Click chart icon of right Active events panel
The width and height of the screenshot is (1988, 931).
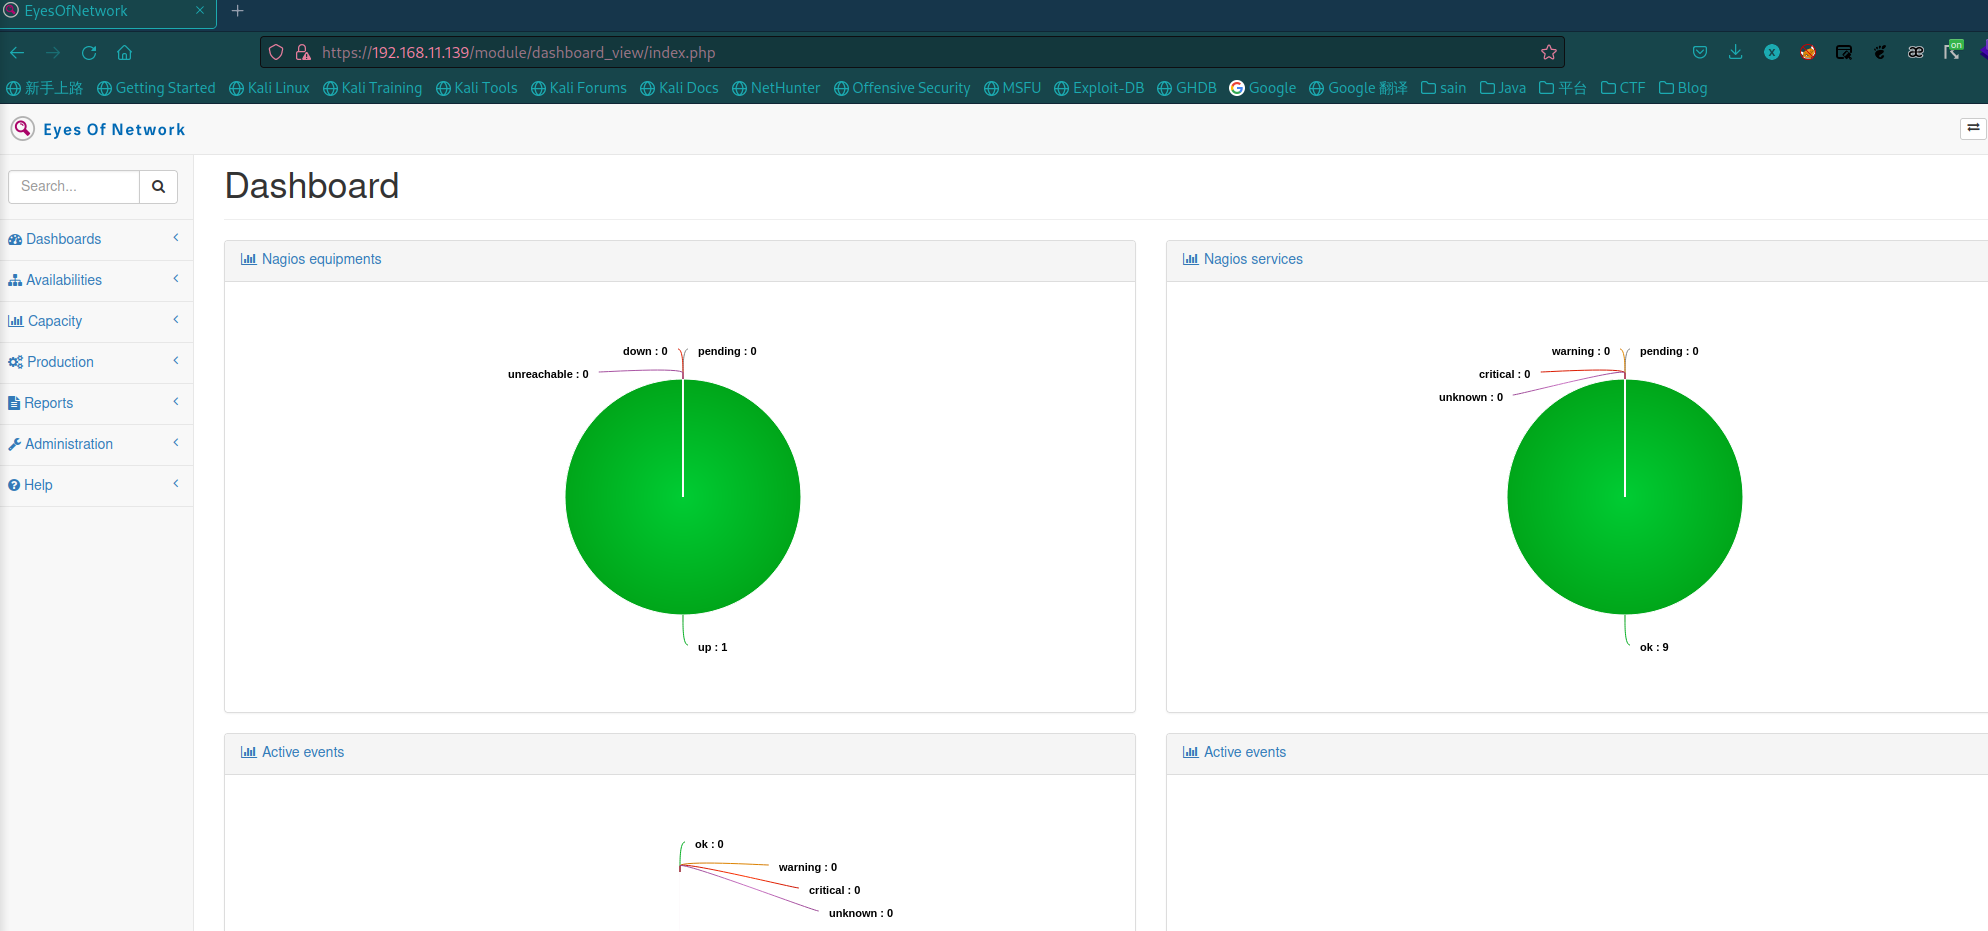(1191, 752)
